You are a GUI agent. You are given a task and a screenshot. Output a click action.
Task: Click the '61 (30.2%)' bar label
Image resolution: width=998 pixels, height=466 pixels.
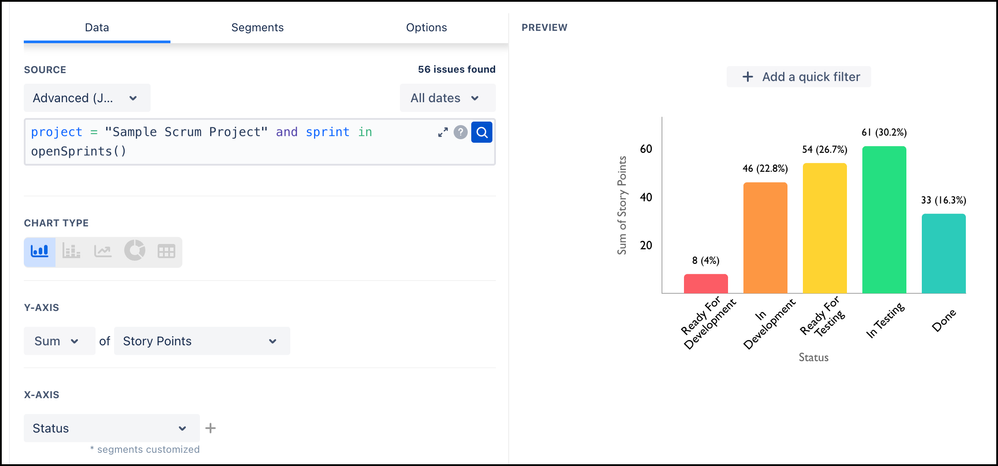884,133
